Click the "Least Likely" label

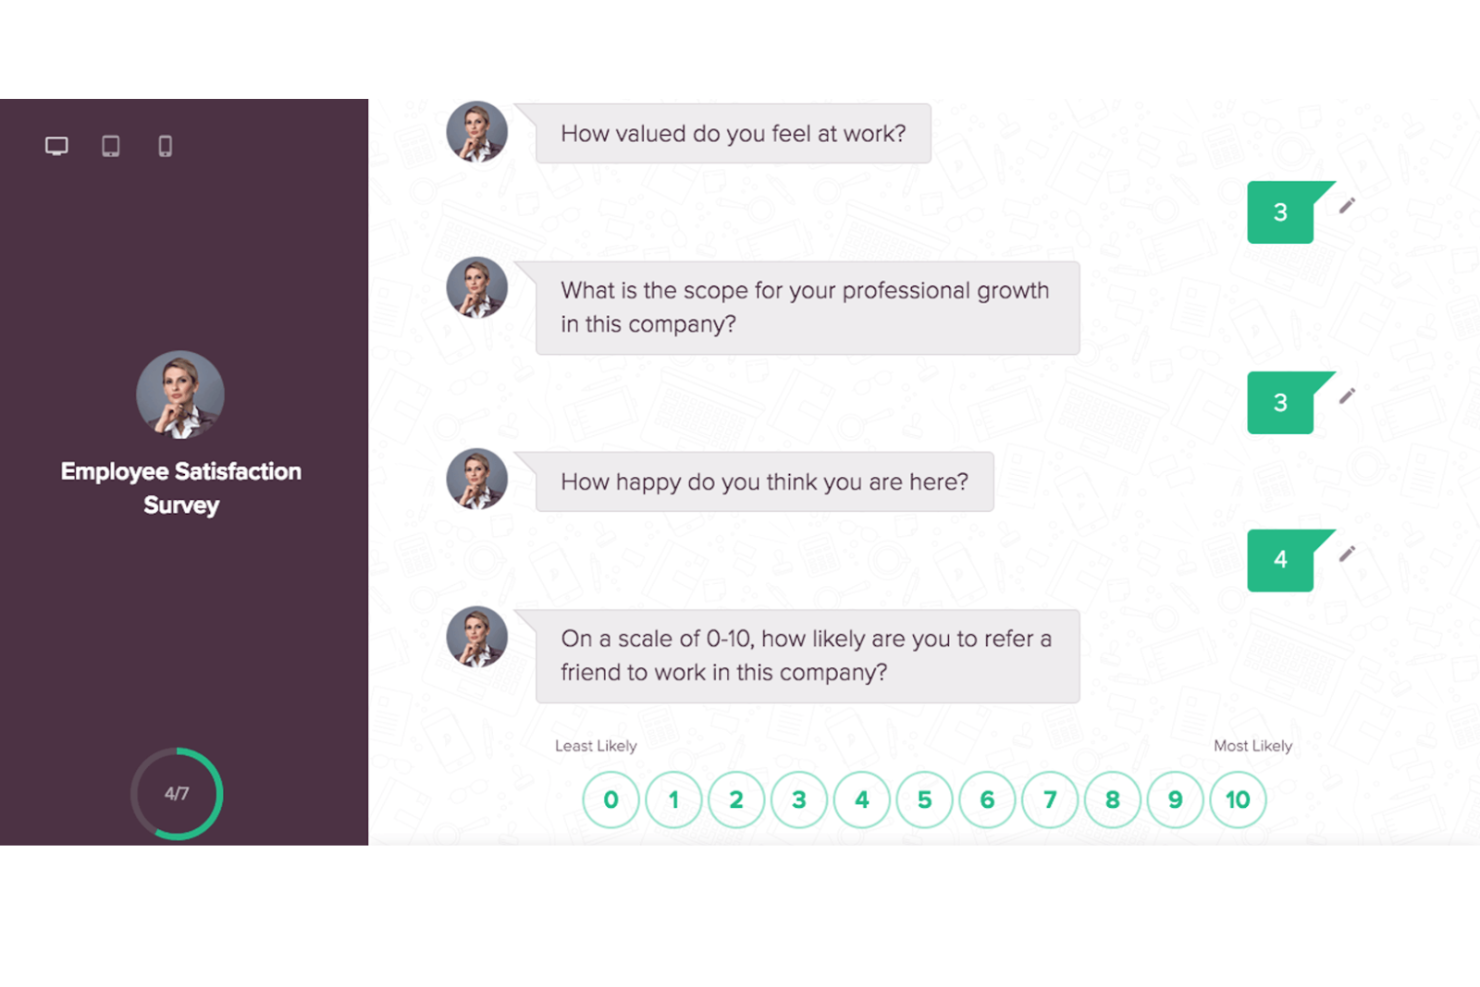point(596,745)
